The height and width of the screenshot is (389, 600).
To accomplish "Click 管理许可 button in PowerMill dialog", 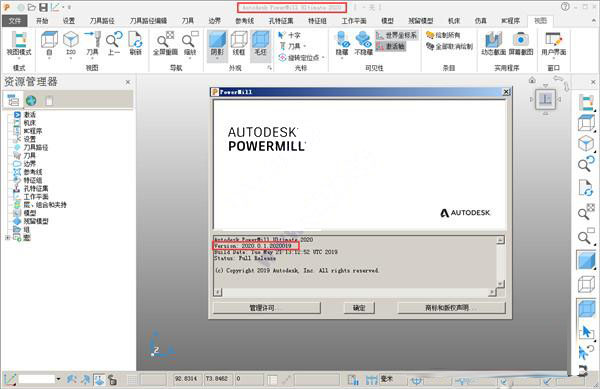I will [x=267, y=308].
